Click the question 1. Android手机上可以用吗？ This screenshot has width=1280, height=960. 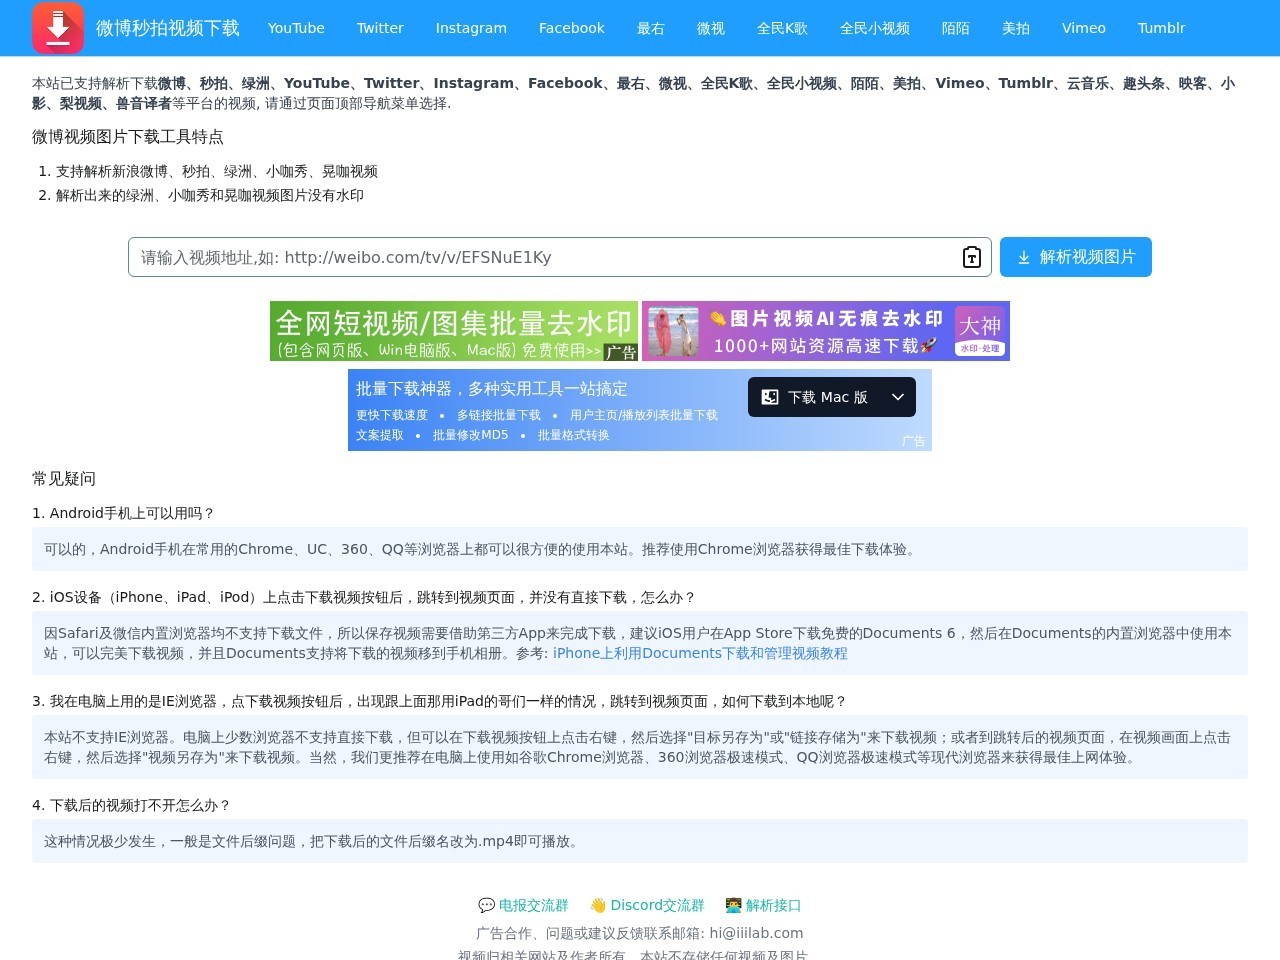pyautogui.click(x=123, y=513)
